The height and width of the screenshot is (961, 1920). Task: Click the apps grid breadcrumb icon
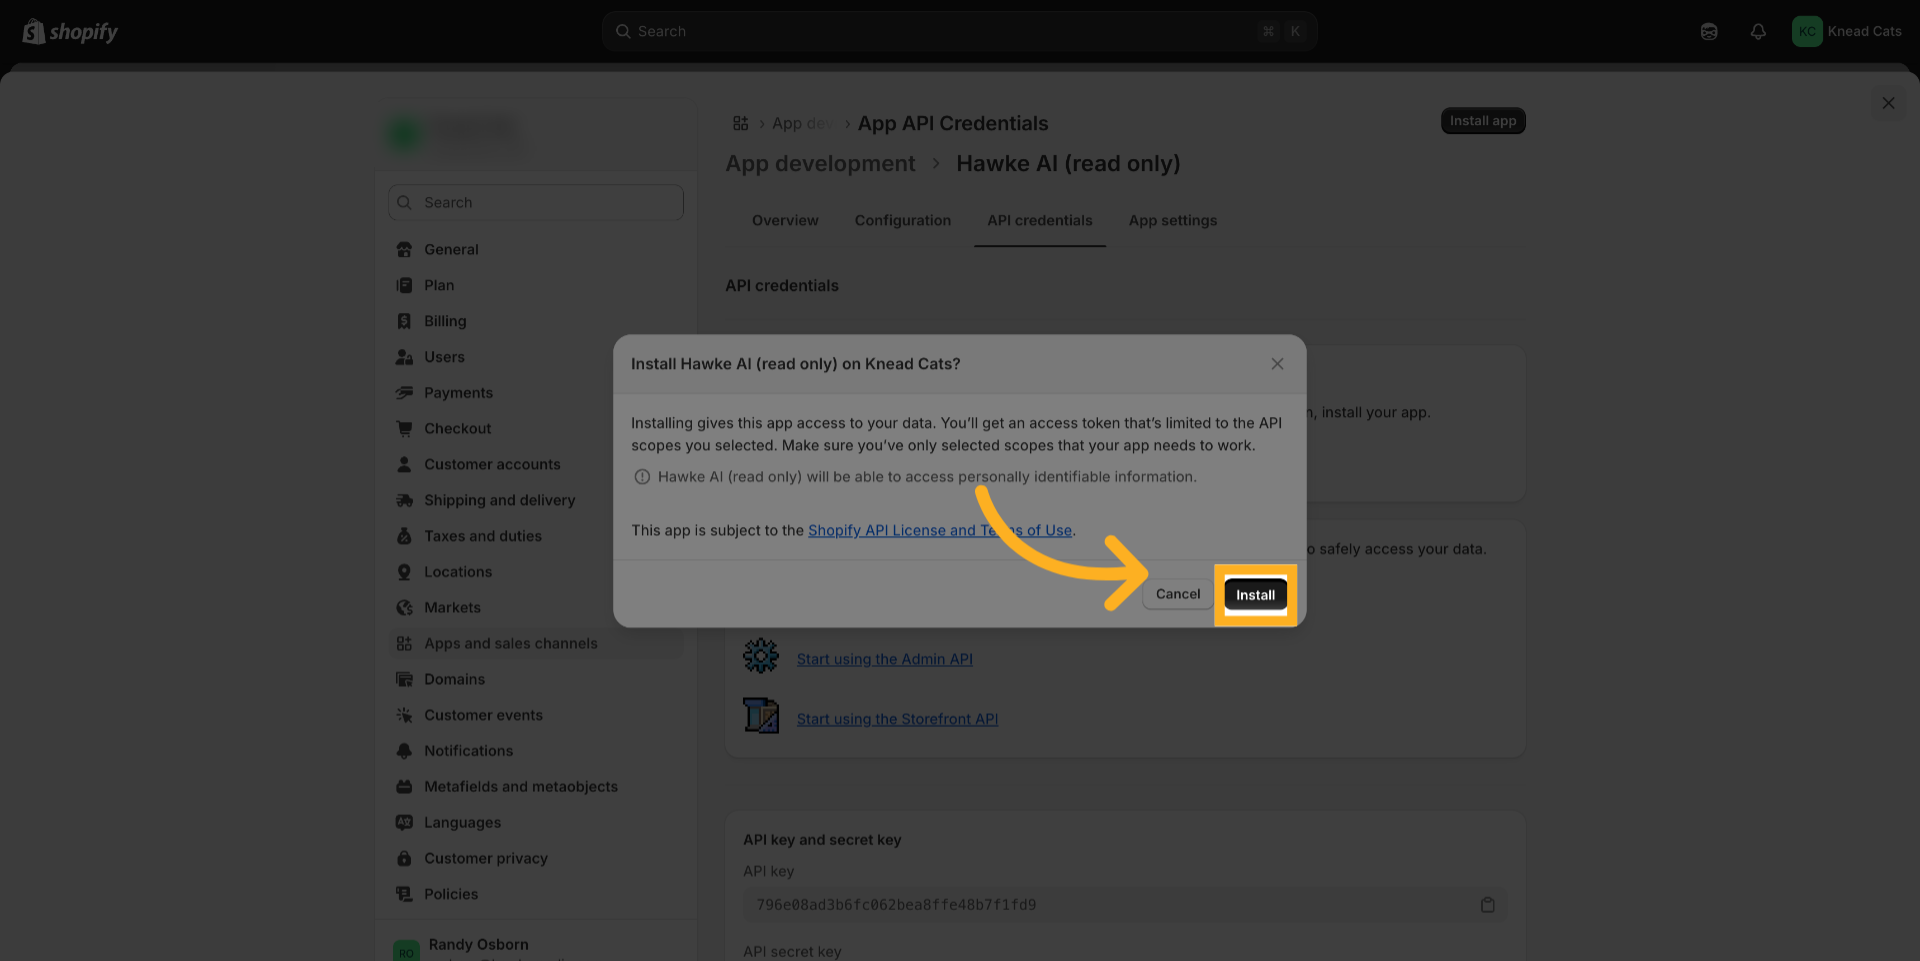click(740, 123)
